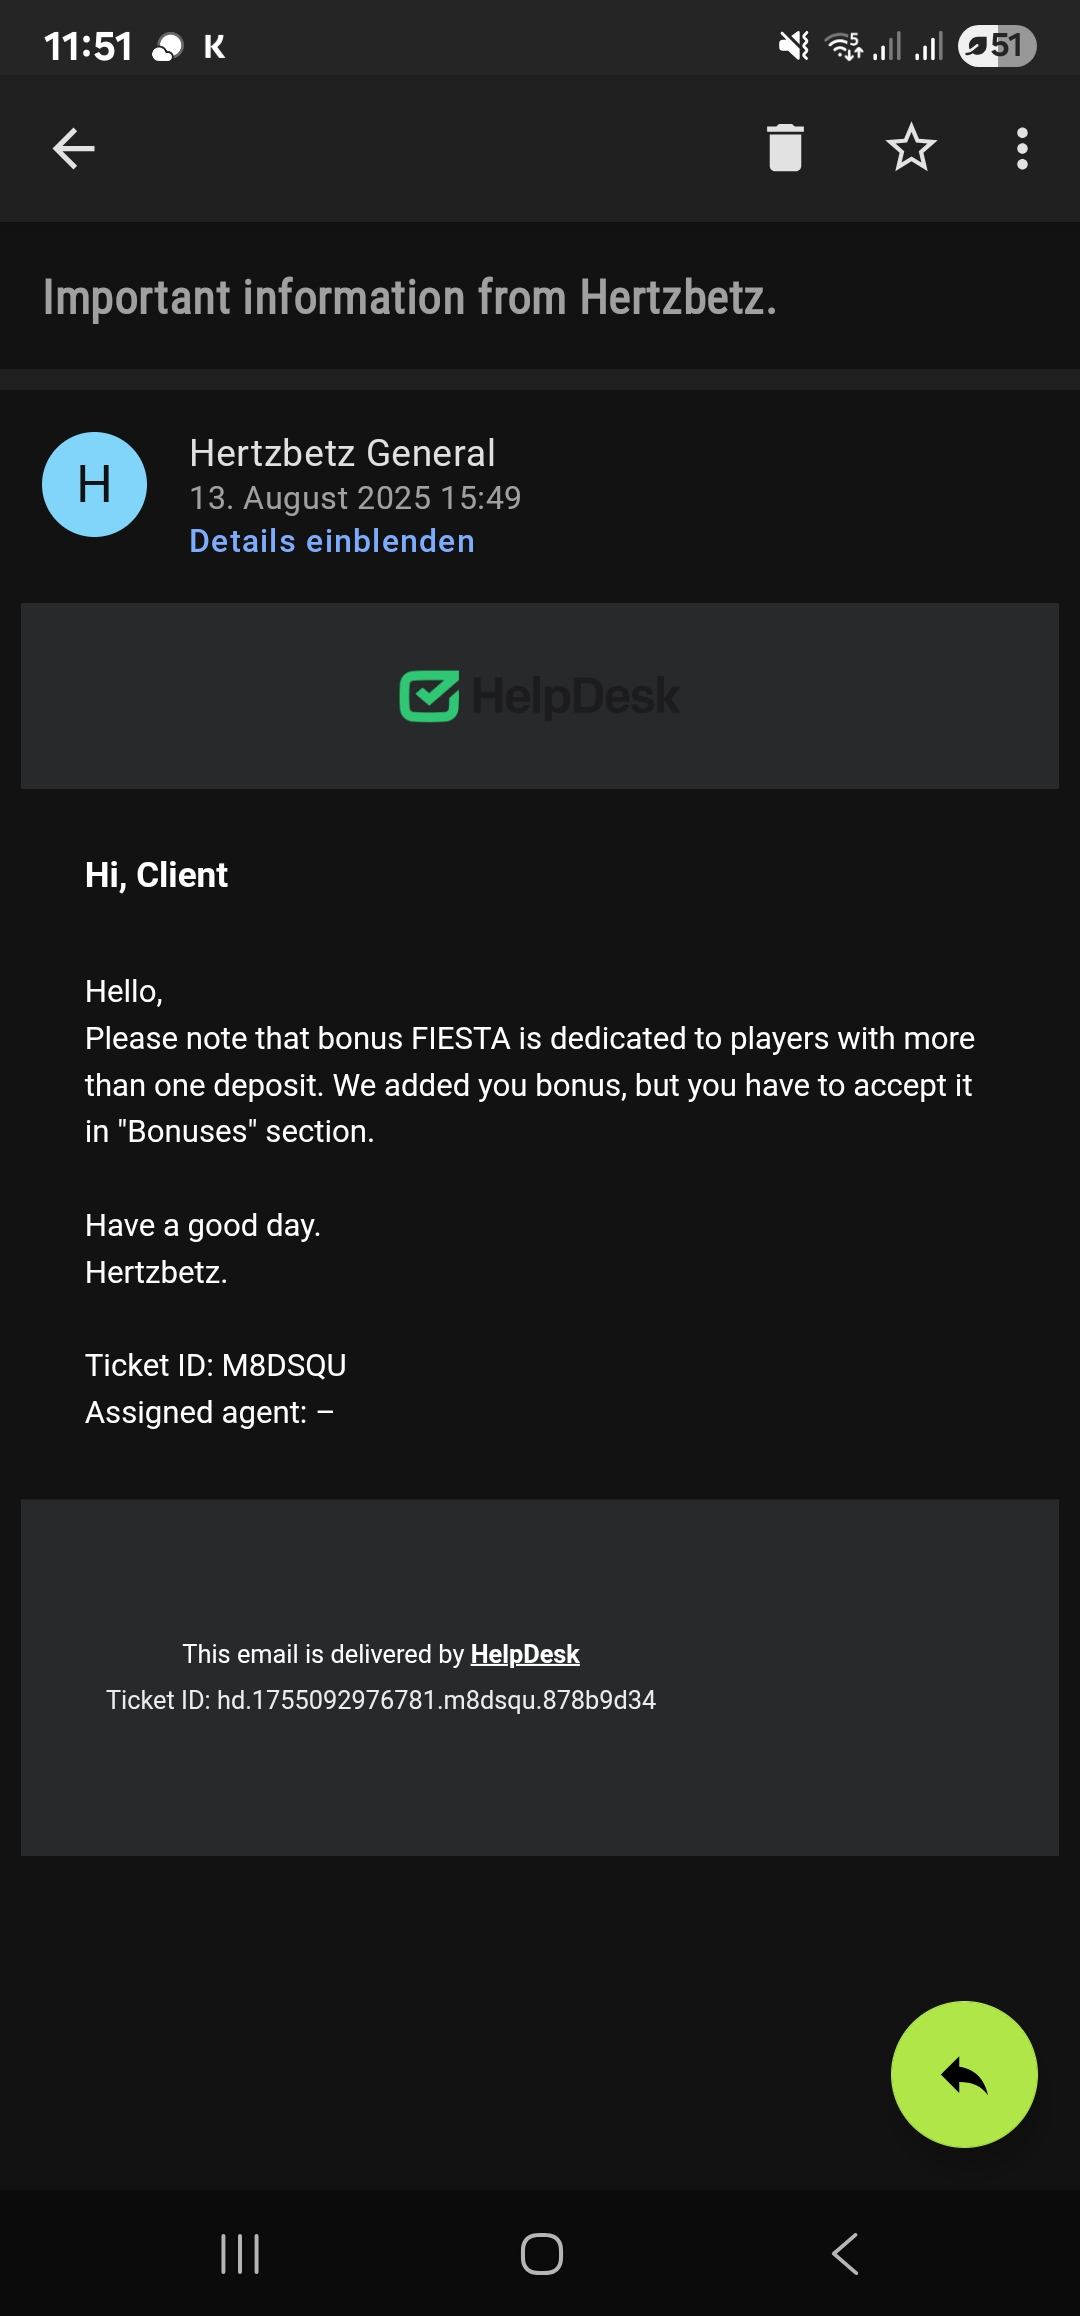
Task: Tap the Ticket ID M8DSQU text
Action: click(x=216, y=1365)
